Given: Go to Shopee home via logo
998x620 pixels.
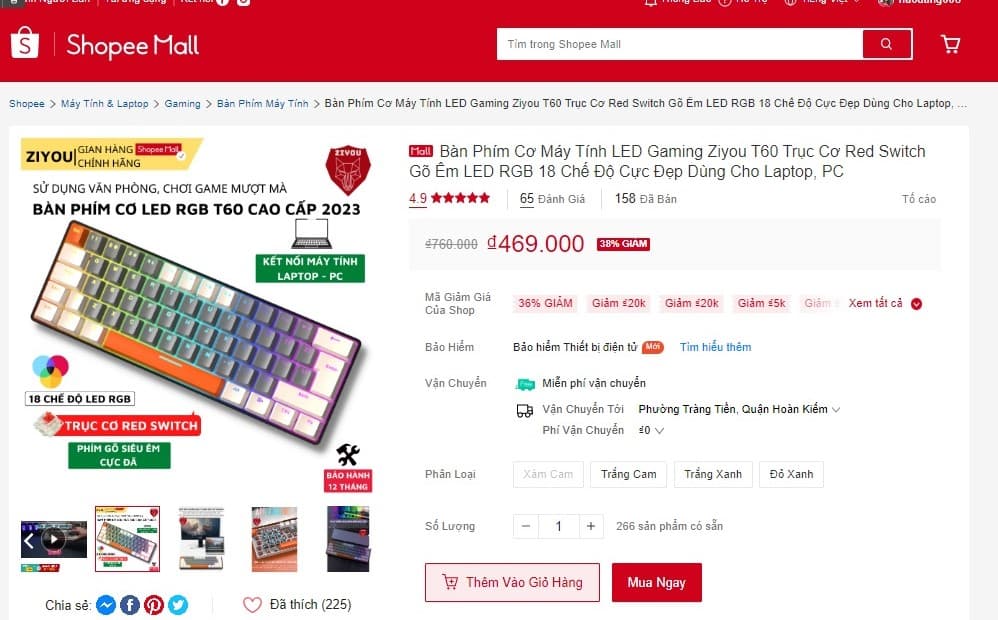Looking at the screenshot, I should pyautogui.click(x=25, y=43).
